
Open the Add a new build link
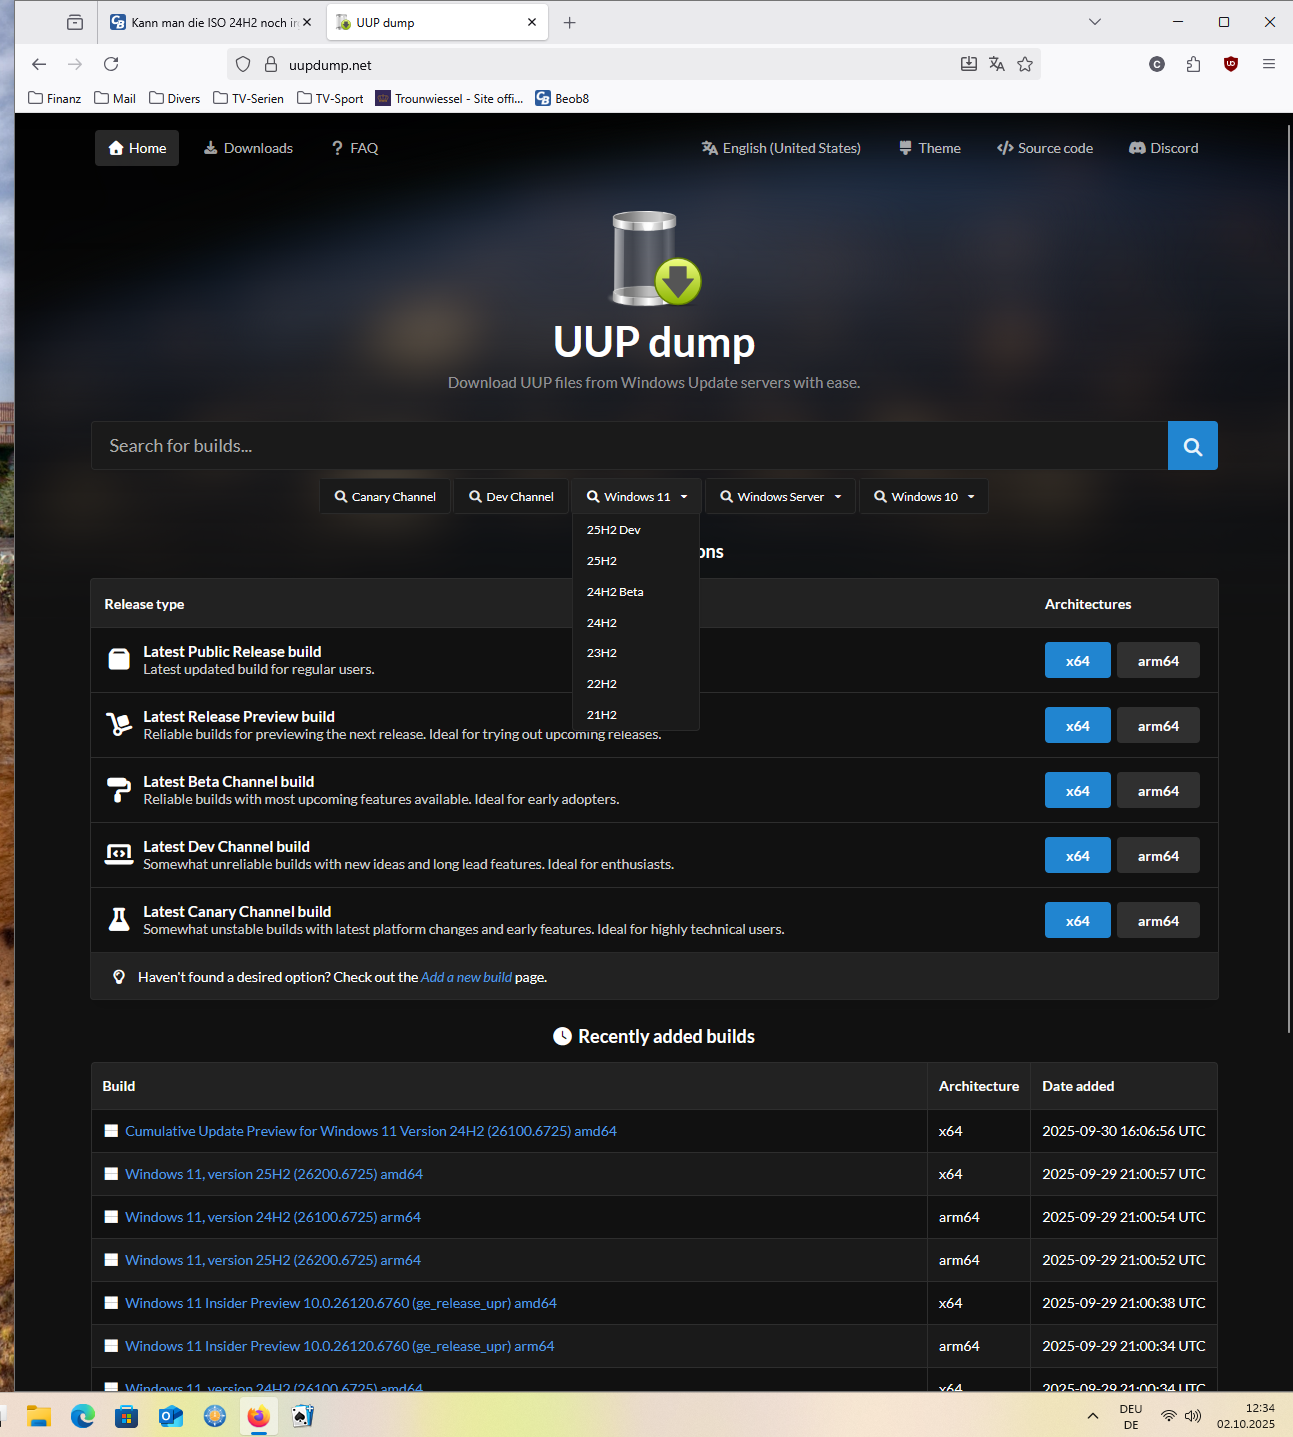tap(466, 977)
